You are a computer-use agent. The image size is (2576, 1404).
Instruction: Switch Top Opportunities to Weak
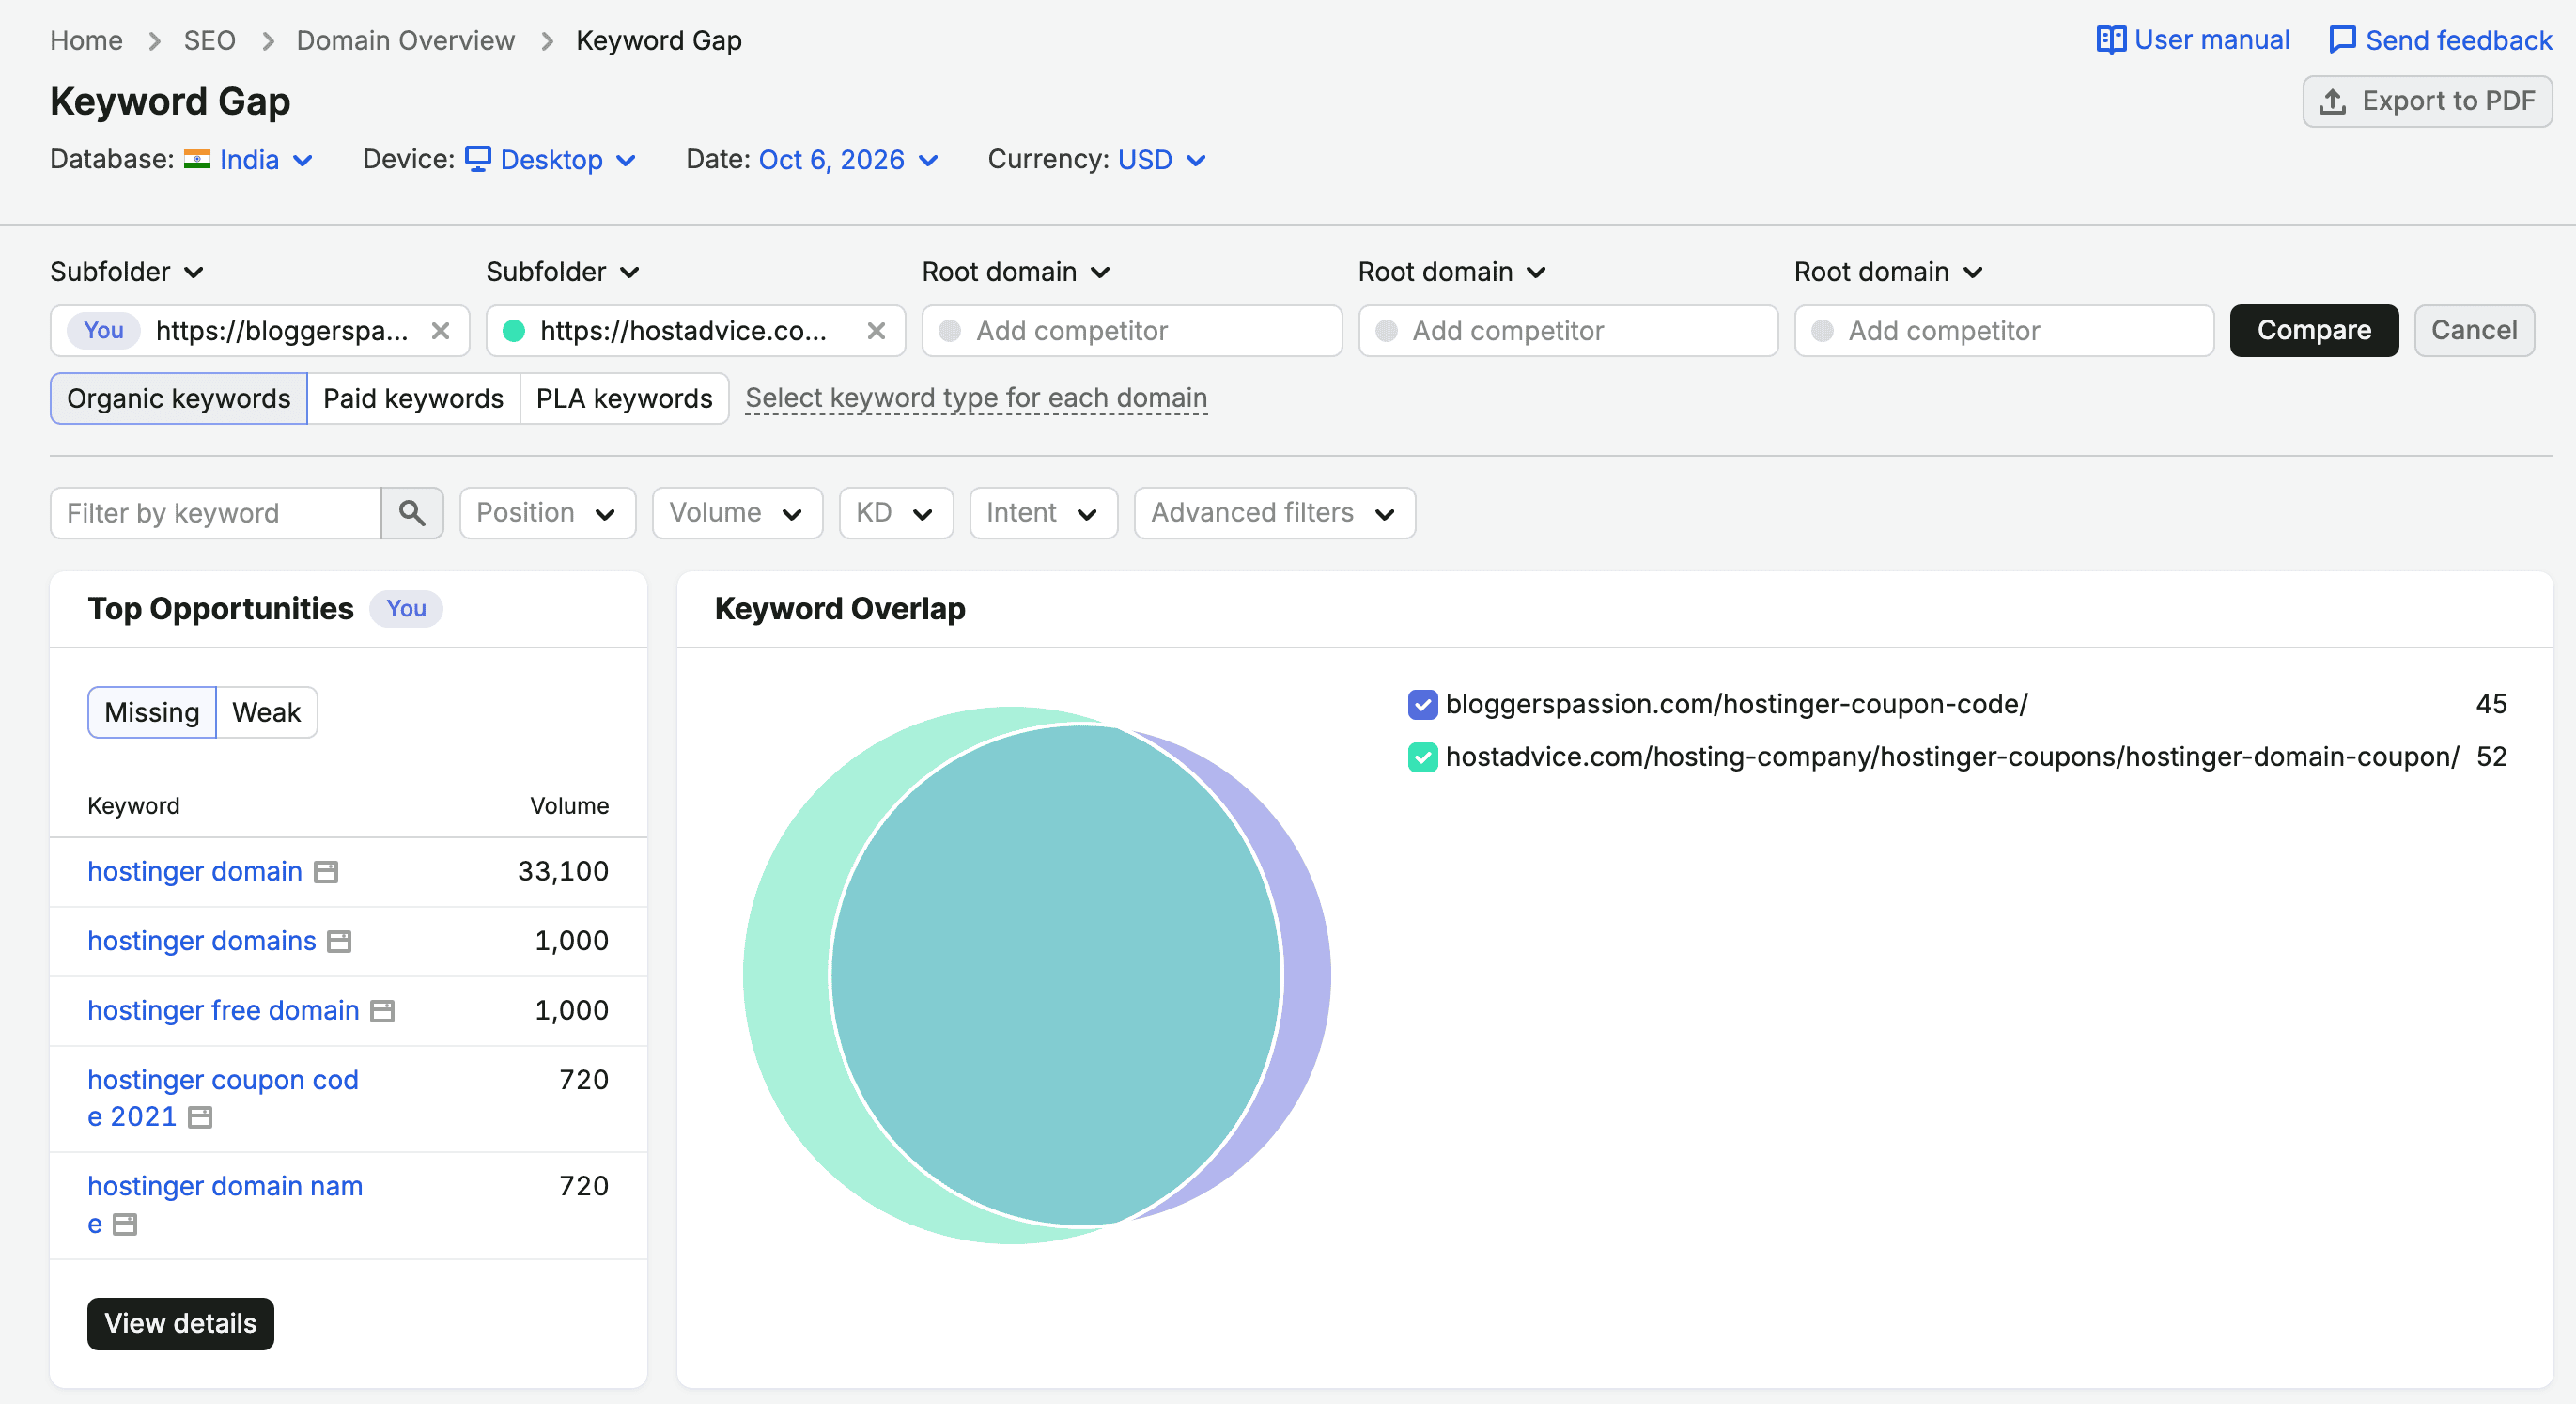coord(266,712)
